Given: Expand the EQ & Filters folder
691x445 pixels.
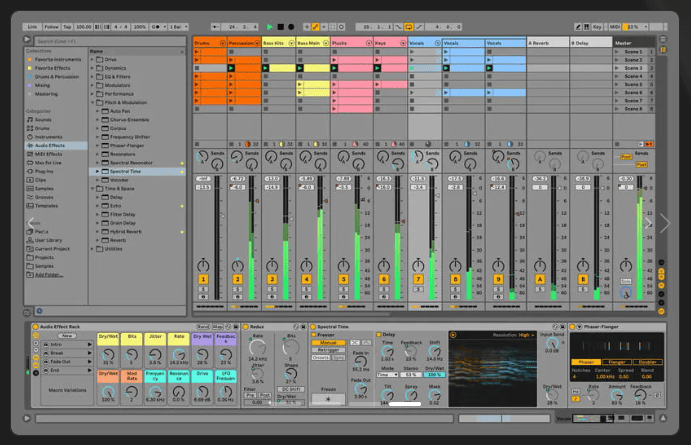Looking at the screenshot, I should [x=92, y=77].
